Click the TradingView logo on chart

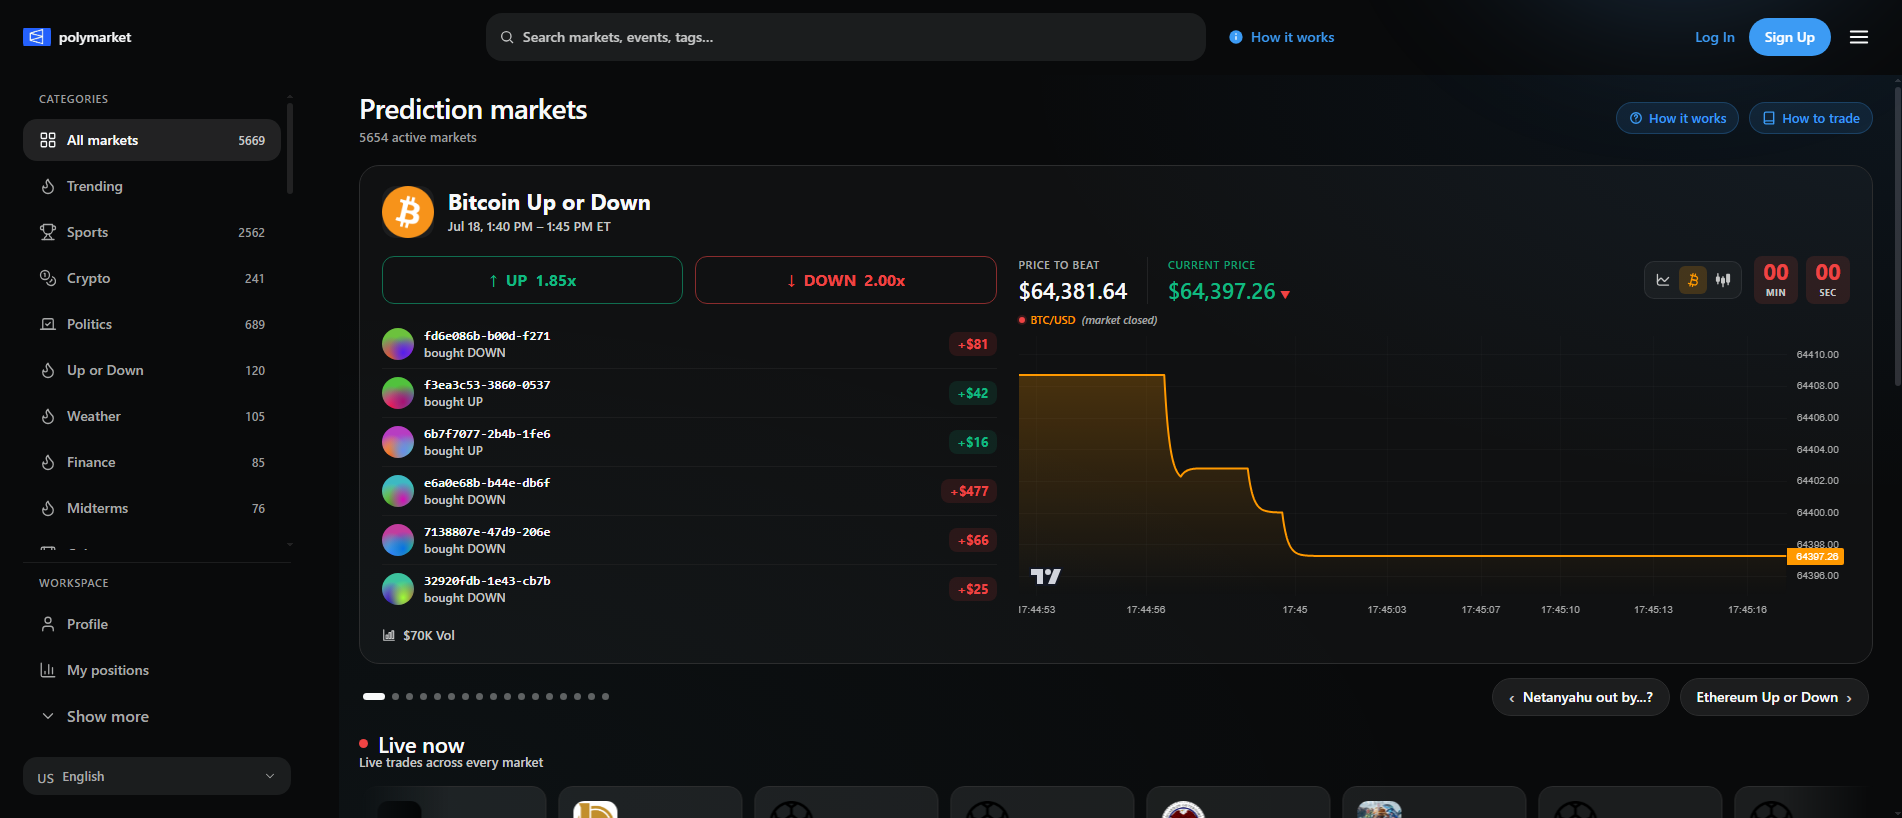point(1046,576)
